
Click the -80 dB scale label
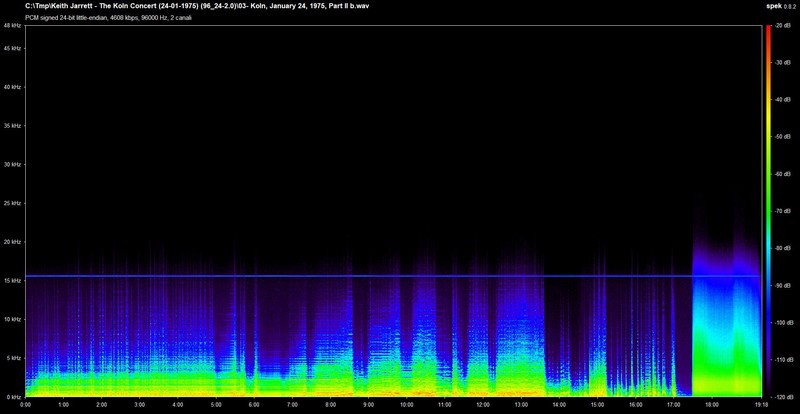781,248
